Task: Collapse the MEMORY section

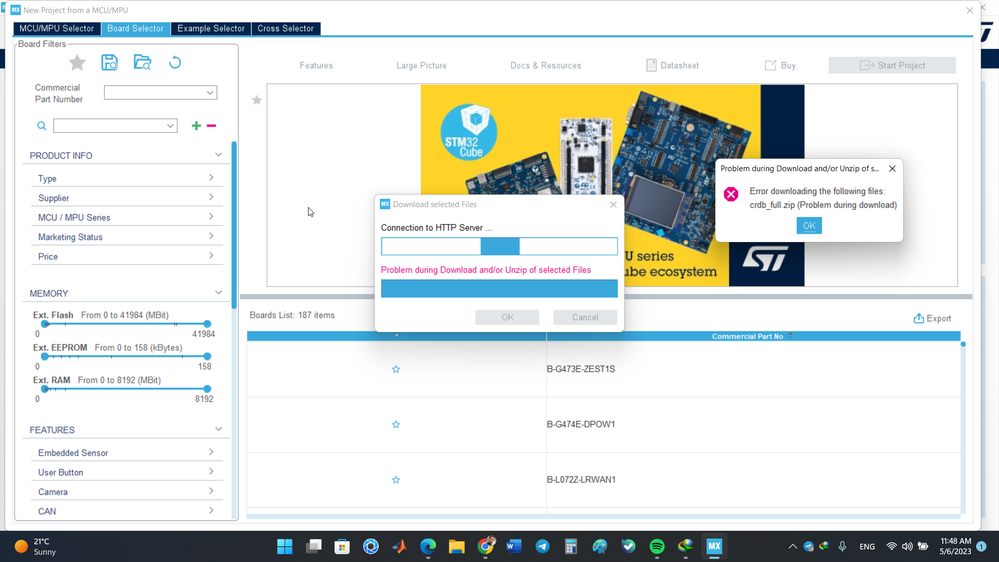Action: tap(218, 292)
